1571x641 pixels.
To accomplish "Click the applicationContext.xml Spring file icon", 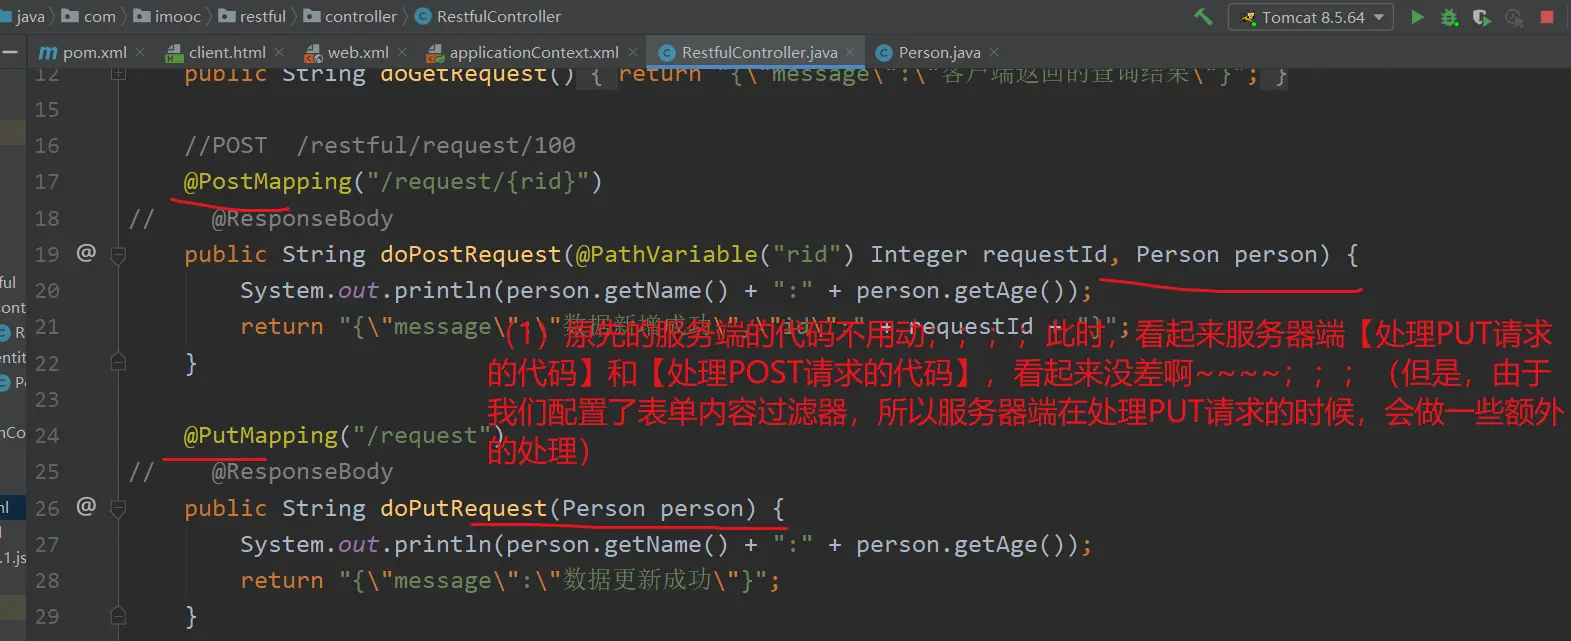I will tap(435, 52).
